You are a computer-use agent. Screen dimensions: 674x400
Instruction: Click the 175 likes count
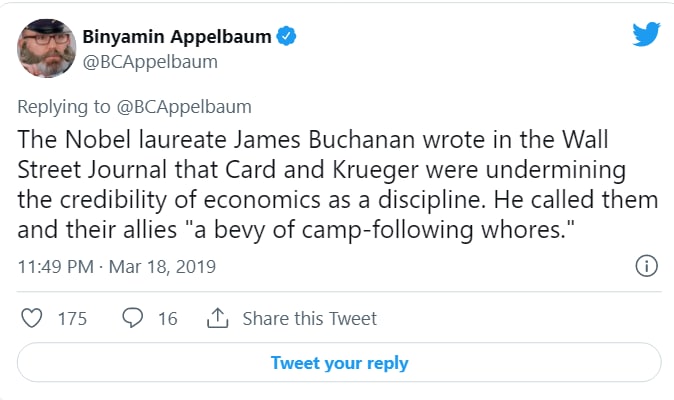click(x=72, y=319)
